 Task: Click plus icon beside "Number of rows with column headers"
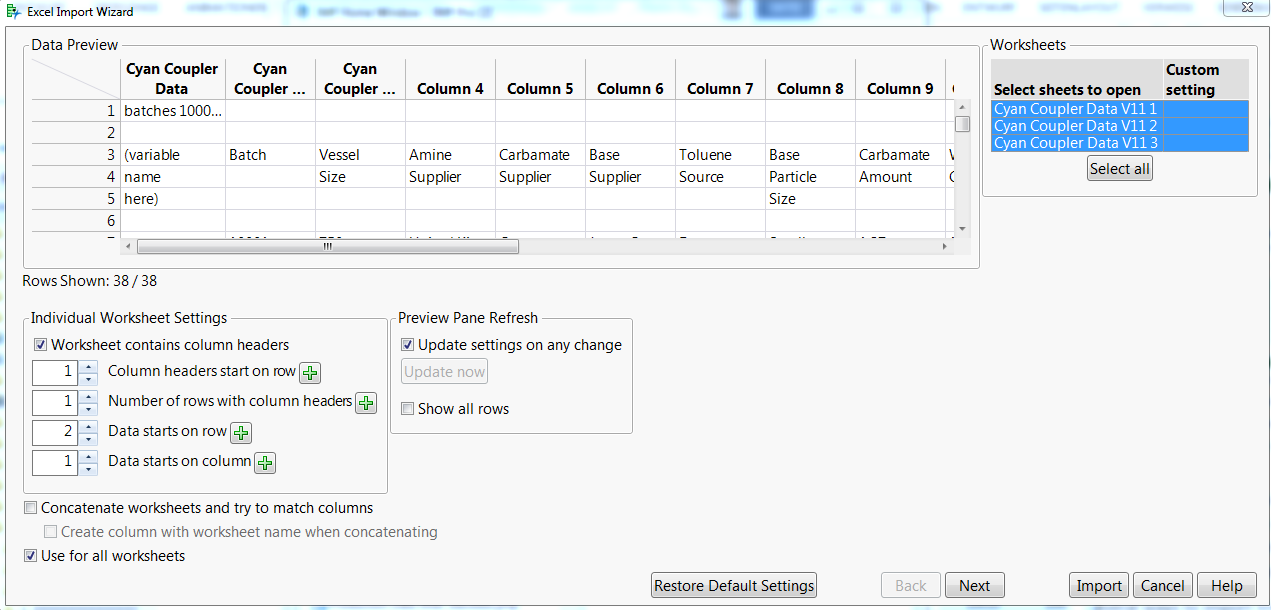click(x=365, y=403)
